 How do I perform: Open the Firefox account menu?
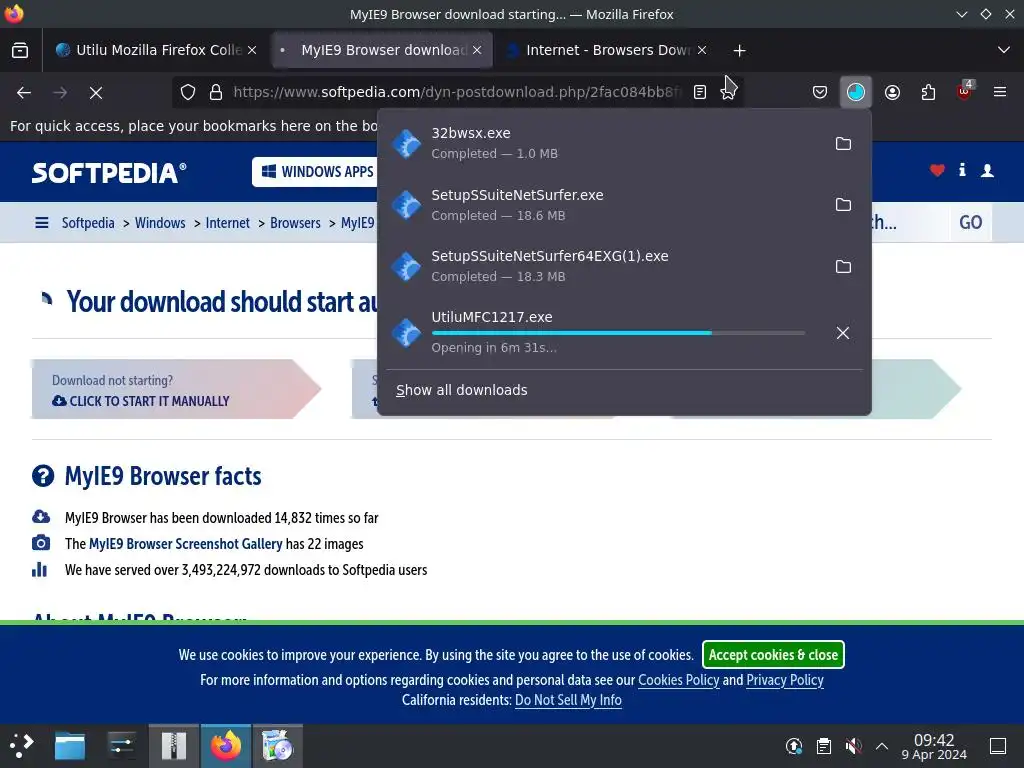click(892, 93)
